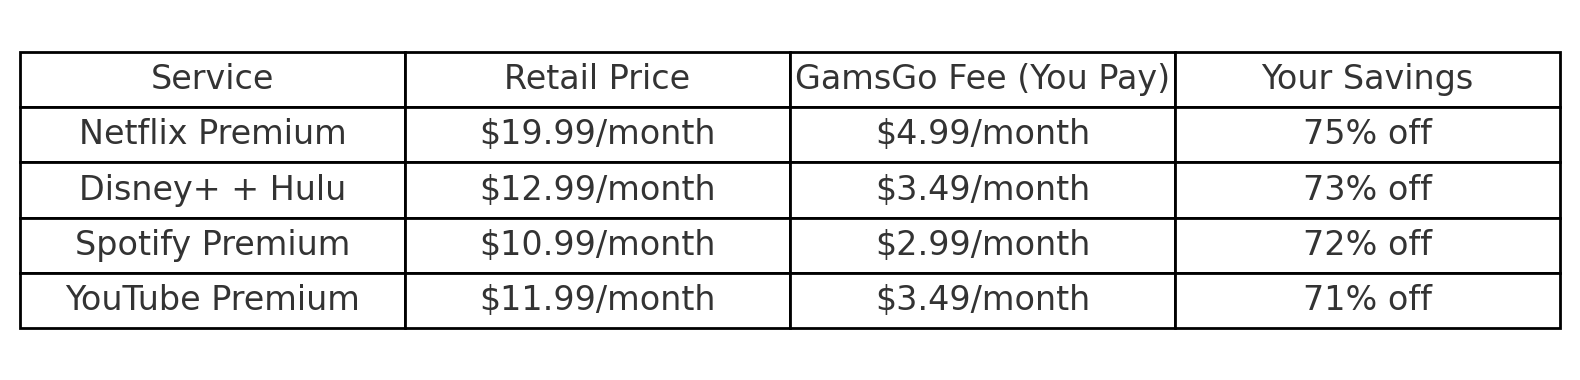Select the 71% off savings cell

point(1367,300)
